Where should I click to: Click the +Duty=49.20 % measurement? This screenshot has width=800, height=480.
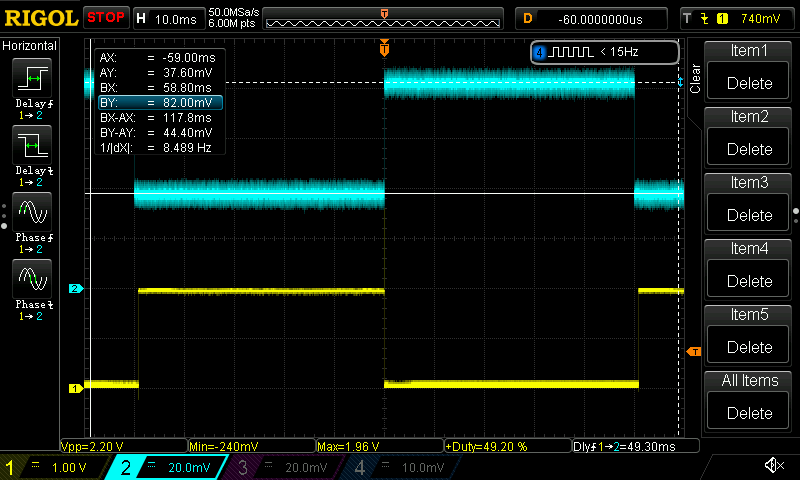[x=508, y=446]
